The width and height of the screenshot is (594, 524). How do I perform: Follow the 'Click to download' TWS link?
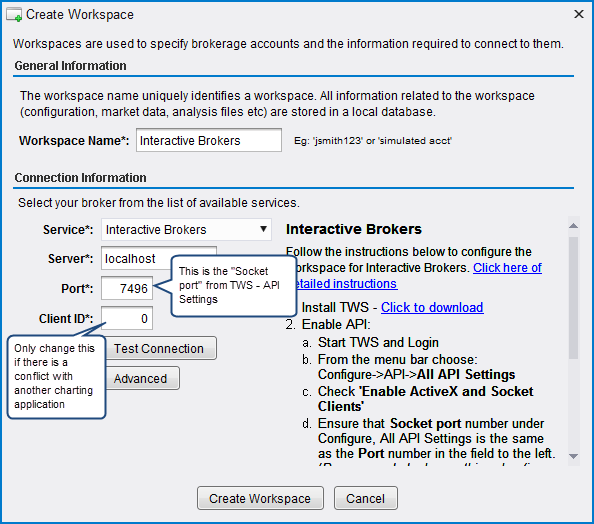point(432,307)
